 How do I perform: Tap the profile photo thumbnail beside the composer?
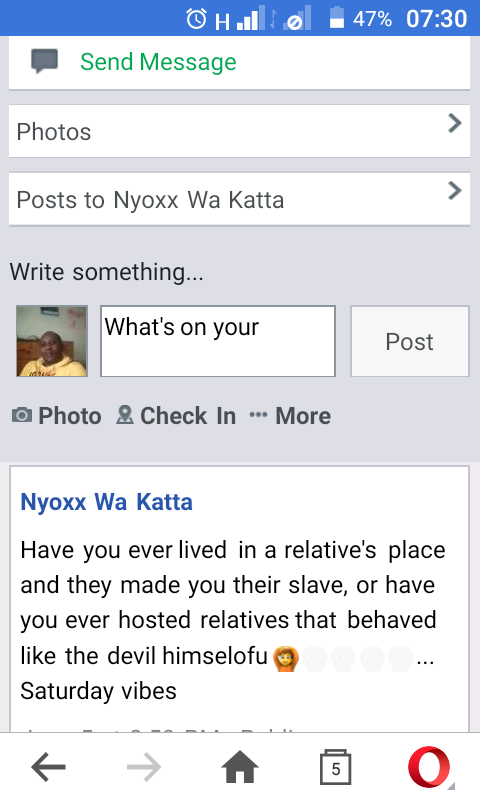[x=52, y=341]
